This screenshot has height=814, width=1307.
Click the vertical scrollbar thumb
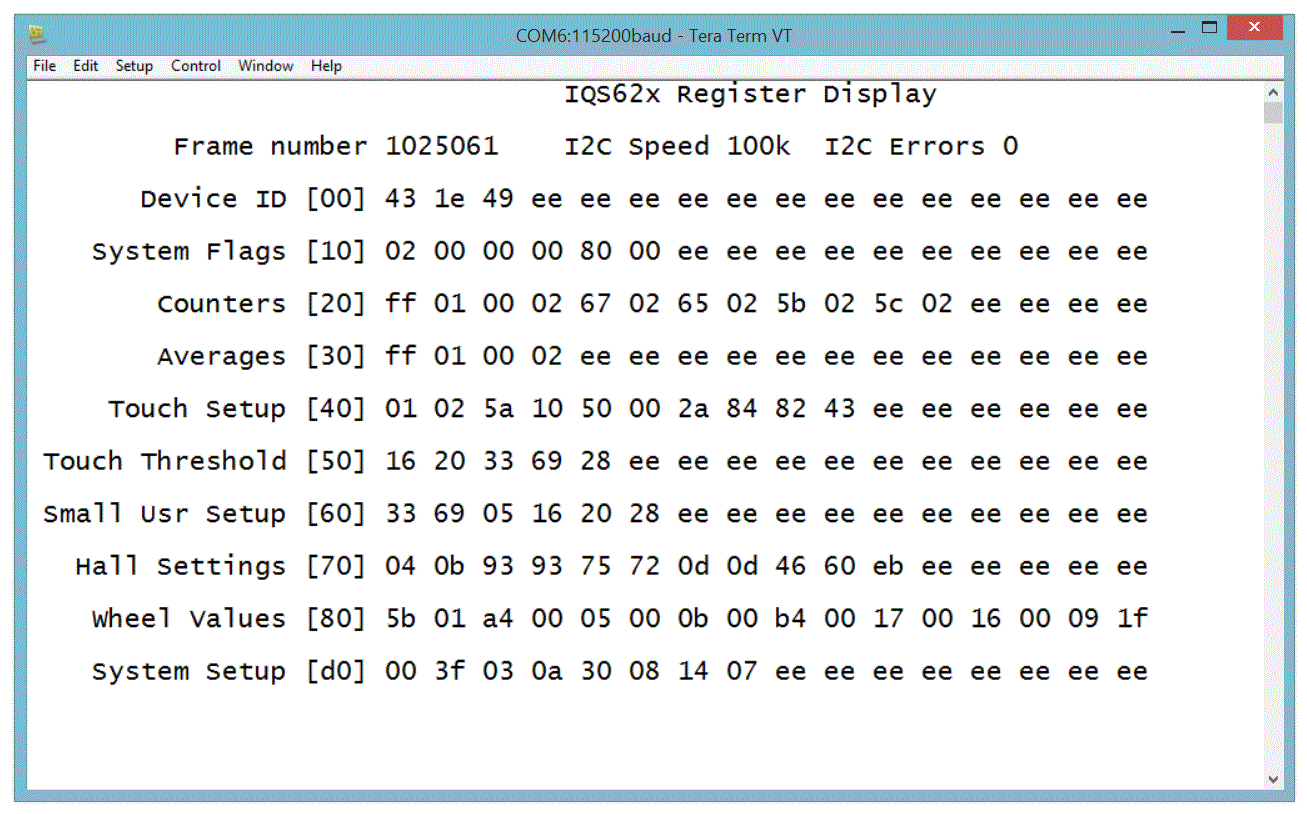[1273, 112]
